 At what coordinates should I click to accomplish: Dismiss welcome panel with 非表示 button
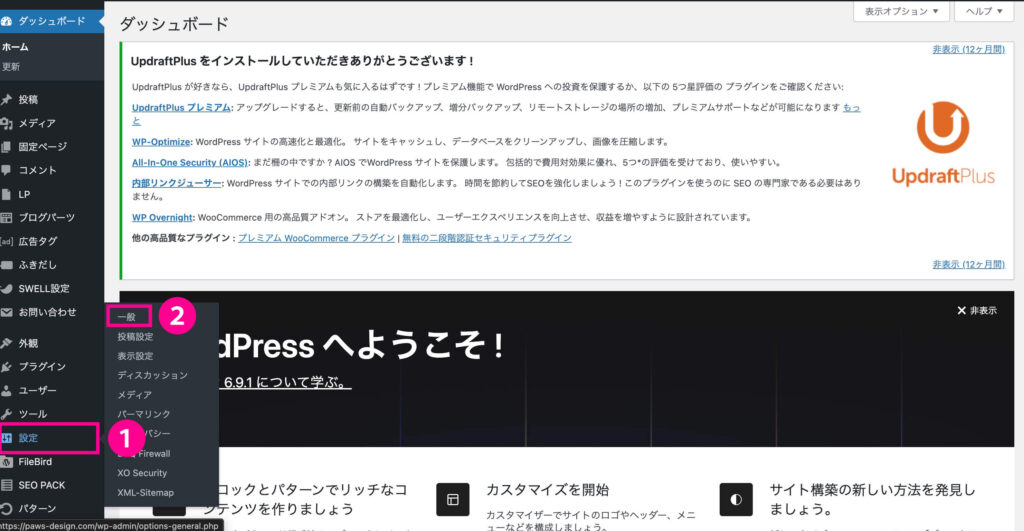tap(976, 311)
